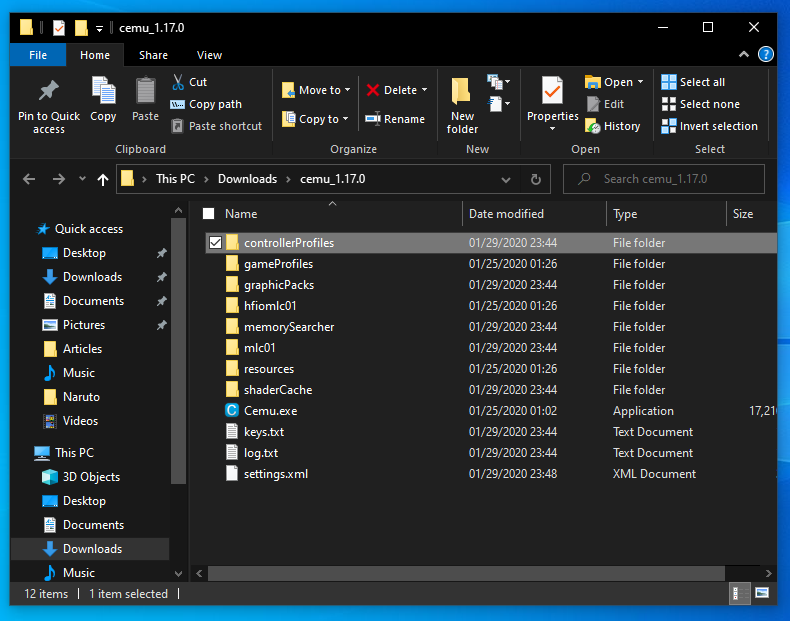Go back with the left arrow
Screen dimensions: 790x621
click(29, 179)
